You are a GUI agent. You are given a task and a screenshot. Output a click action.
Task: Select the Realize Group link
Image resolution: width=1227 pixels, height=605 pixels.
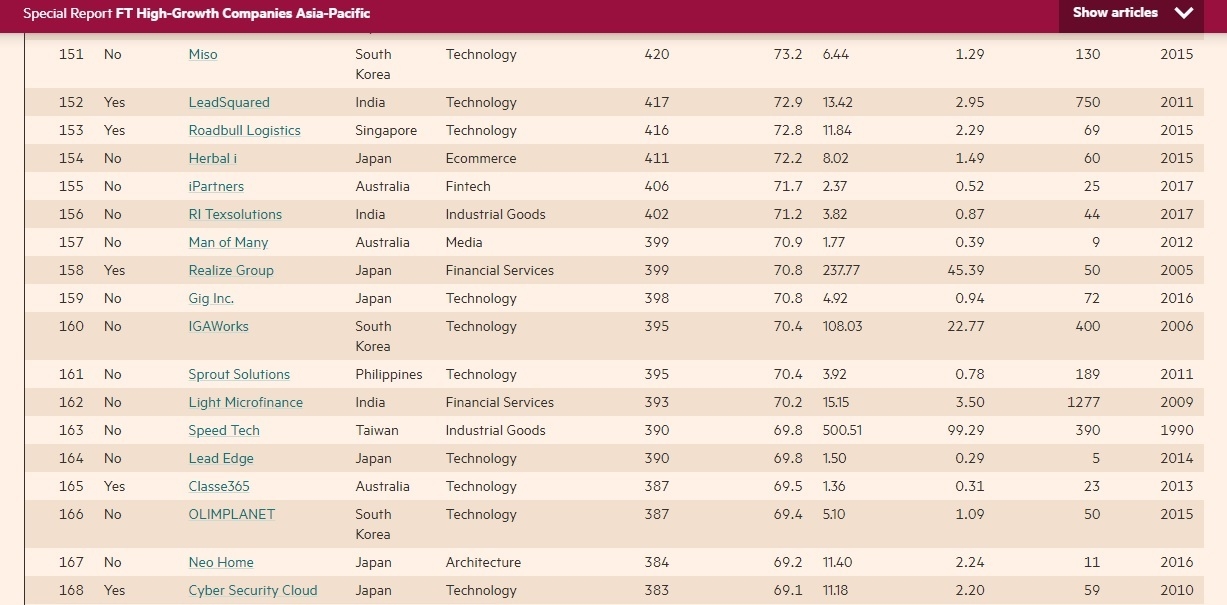[x=231, y=271]
